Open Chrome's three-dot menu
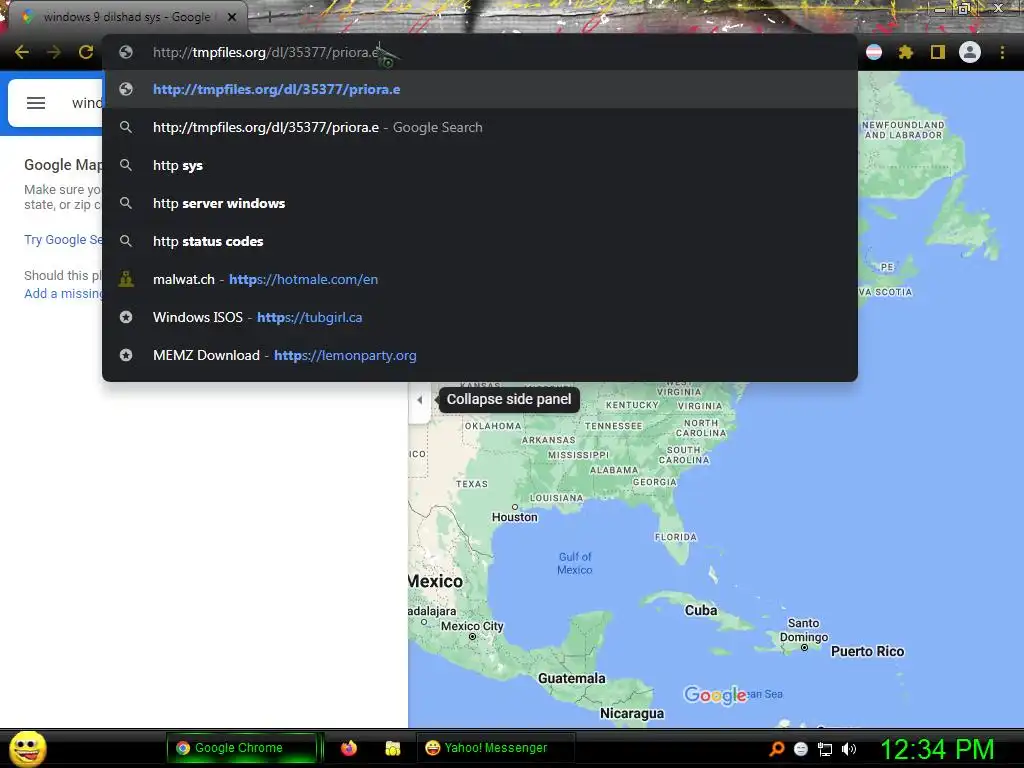Image resolution: width=1024 pixels, height=768 pixels. click(x=1002, y=52)
